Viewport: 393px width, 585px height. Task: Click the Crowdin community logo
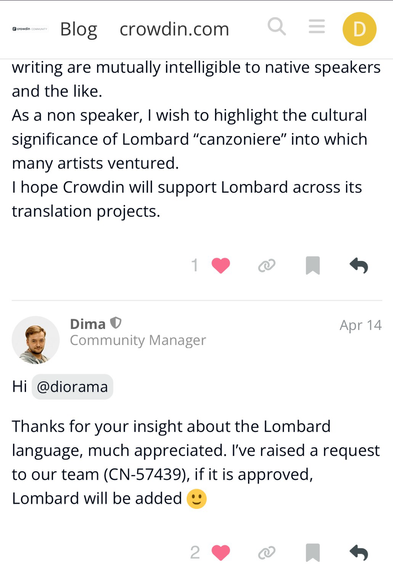[x=30, y=29]
